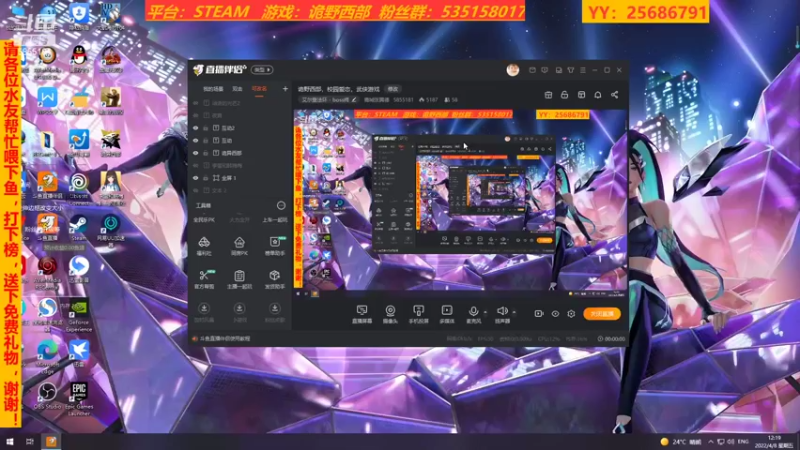Screen dimensions: 800x450
Task: Toggle visibility of the 全屏 1 source
Action: click(195, 178)
